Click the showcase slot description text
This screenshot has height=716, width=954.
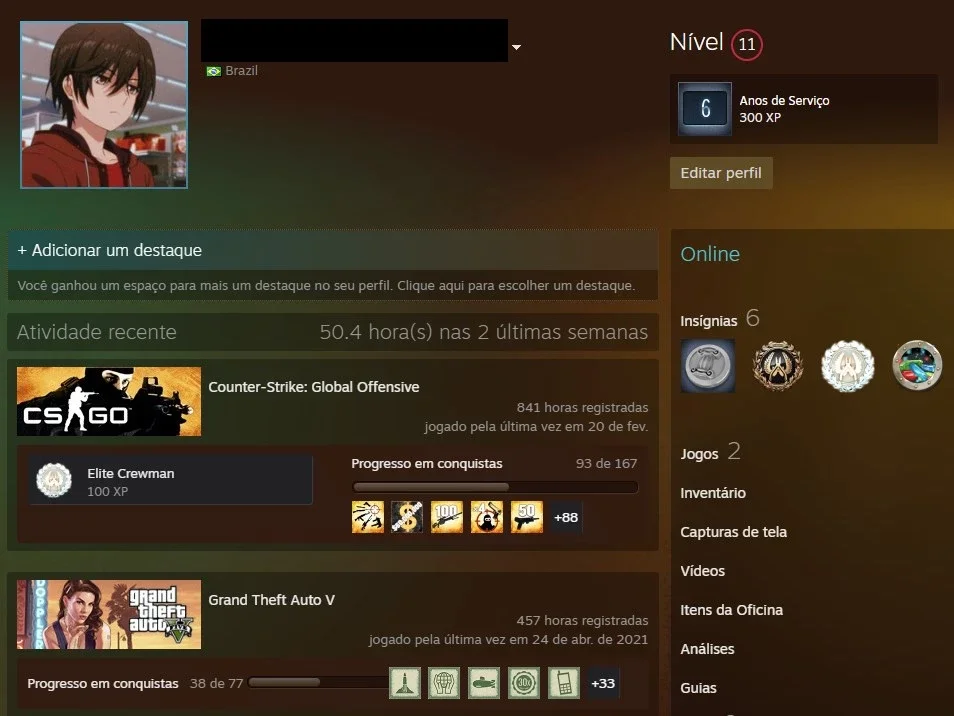click(x=326, y=285)
